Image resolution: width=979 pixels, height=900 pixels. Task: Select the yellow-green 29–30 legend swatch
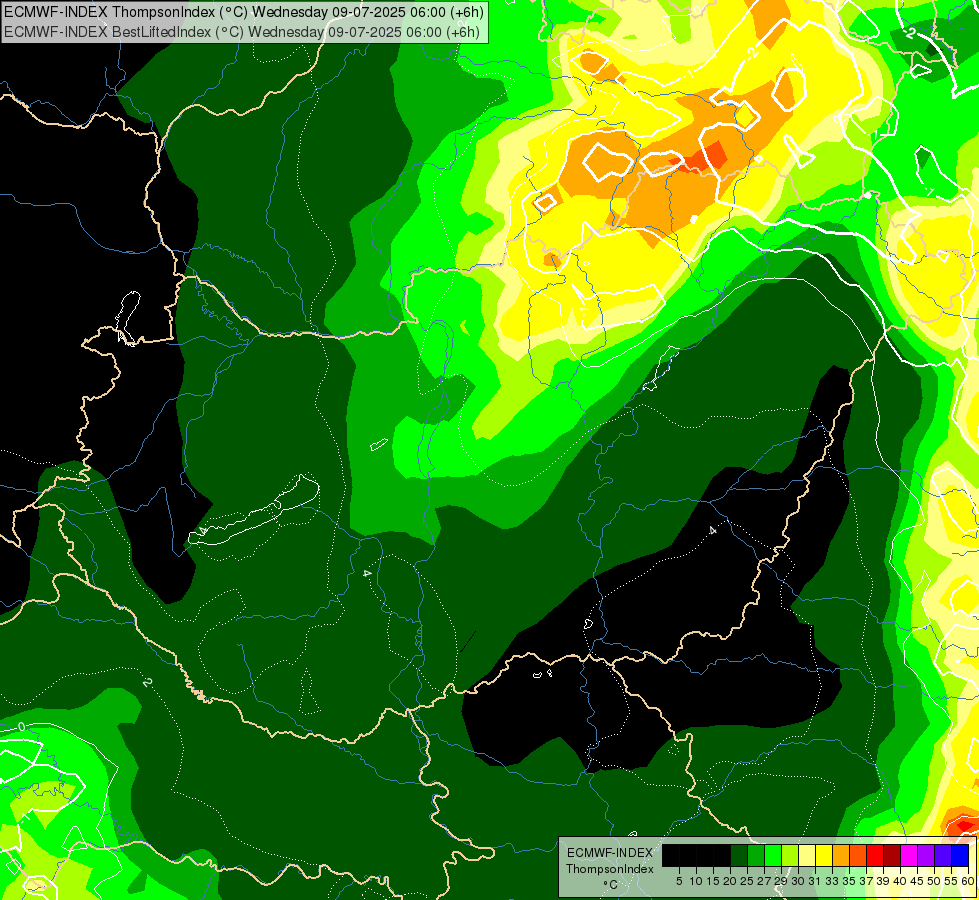pyautogui.click(x=790, y=855)
